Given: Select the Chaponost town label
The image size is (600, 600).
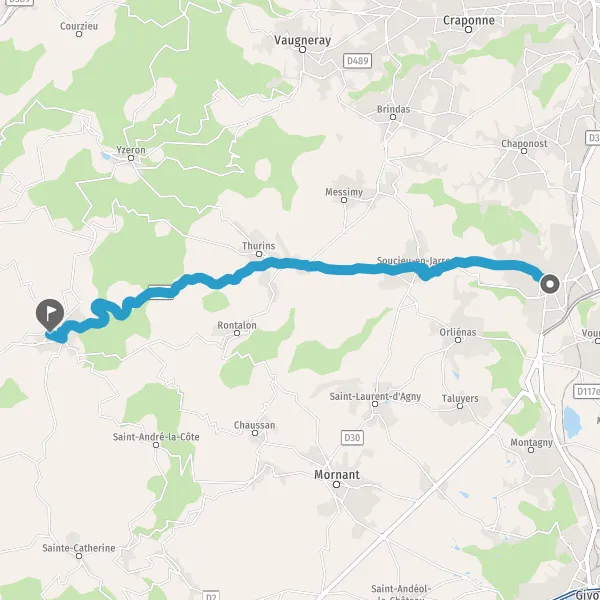Looking at the screenshot, I should pos(524,143).
